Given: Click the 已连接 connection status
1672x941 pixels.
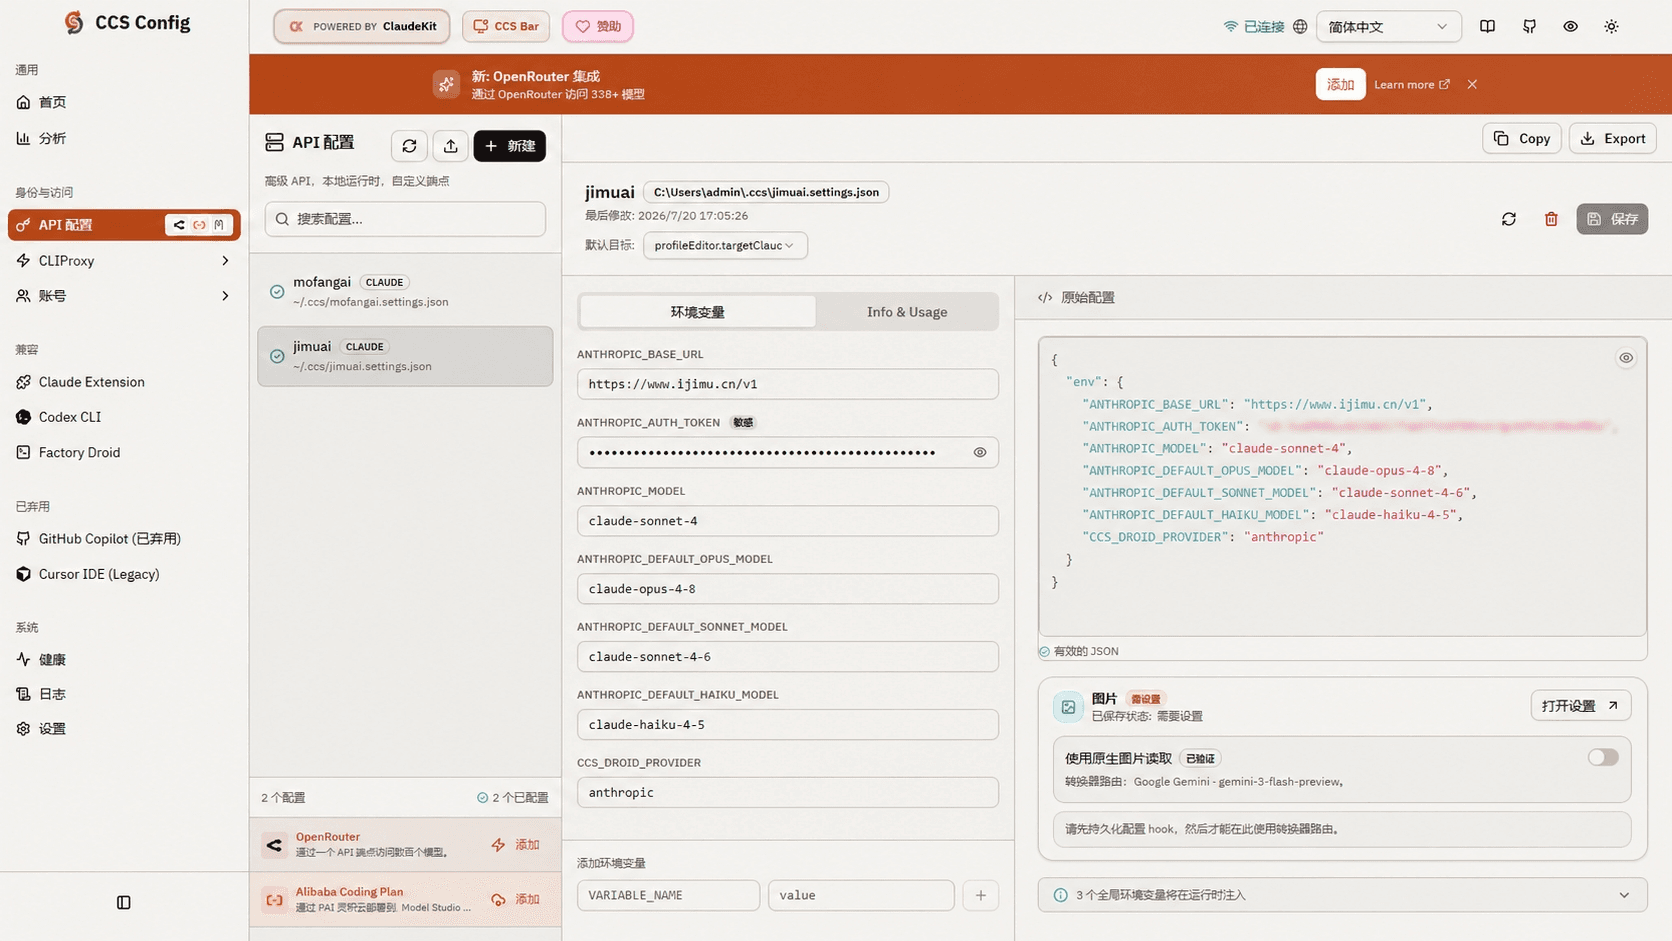Looking at the screenshot, I should (1254, 27).
